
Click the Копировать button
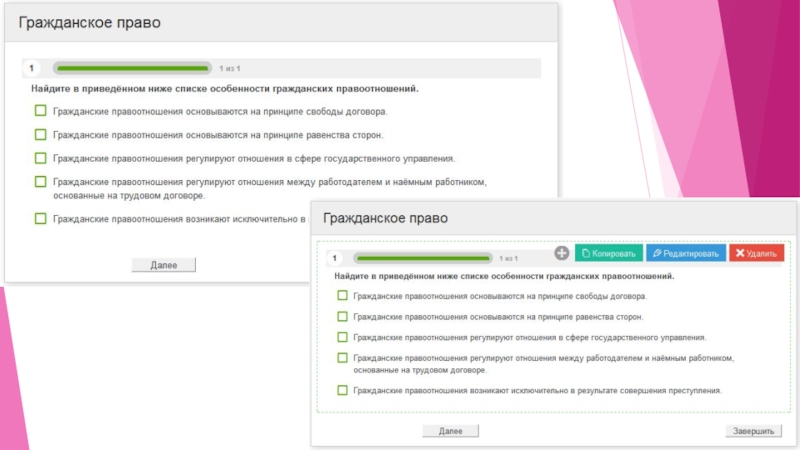(x=609, y=253)
